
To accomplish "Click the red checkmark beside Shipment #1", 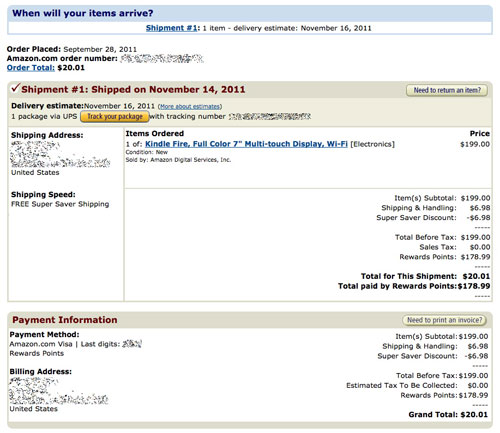I will click(x=16, y=88).
